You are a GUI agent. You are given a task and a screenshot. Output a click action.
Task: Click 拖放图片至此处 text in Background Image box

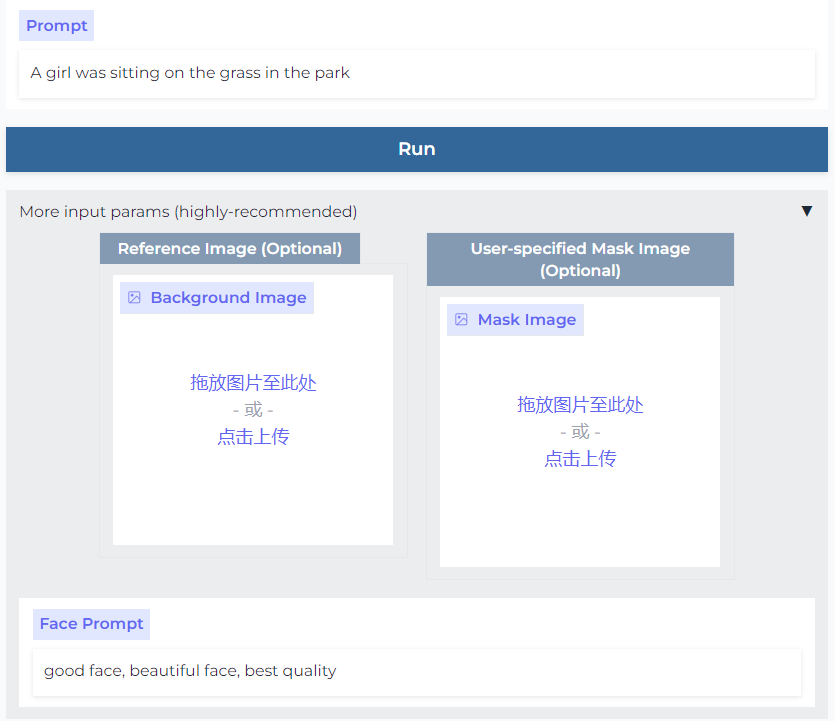pyautogui.click(x=253, y=383)
